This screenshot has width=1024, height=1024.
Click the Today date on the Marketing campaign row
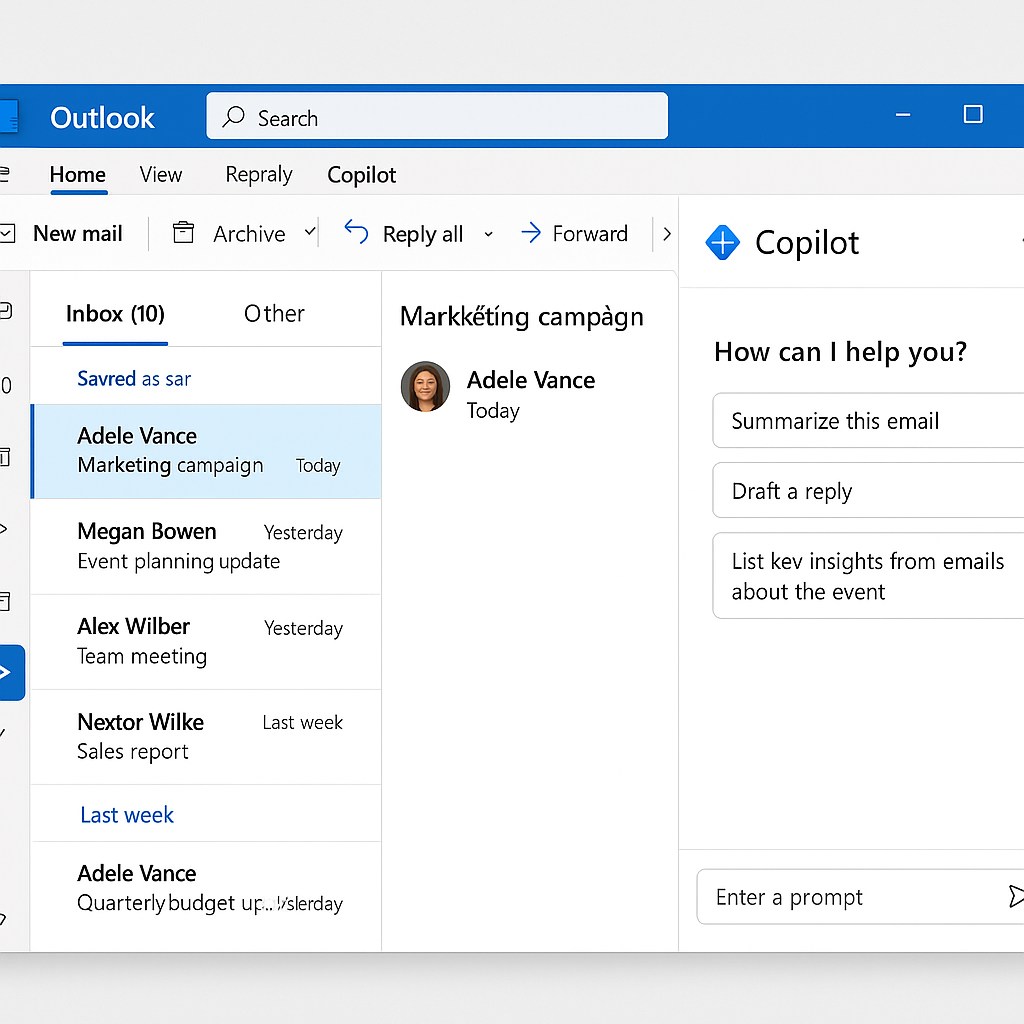(x=318, y=466)
